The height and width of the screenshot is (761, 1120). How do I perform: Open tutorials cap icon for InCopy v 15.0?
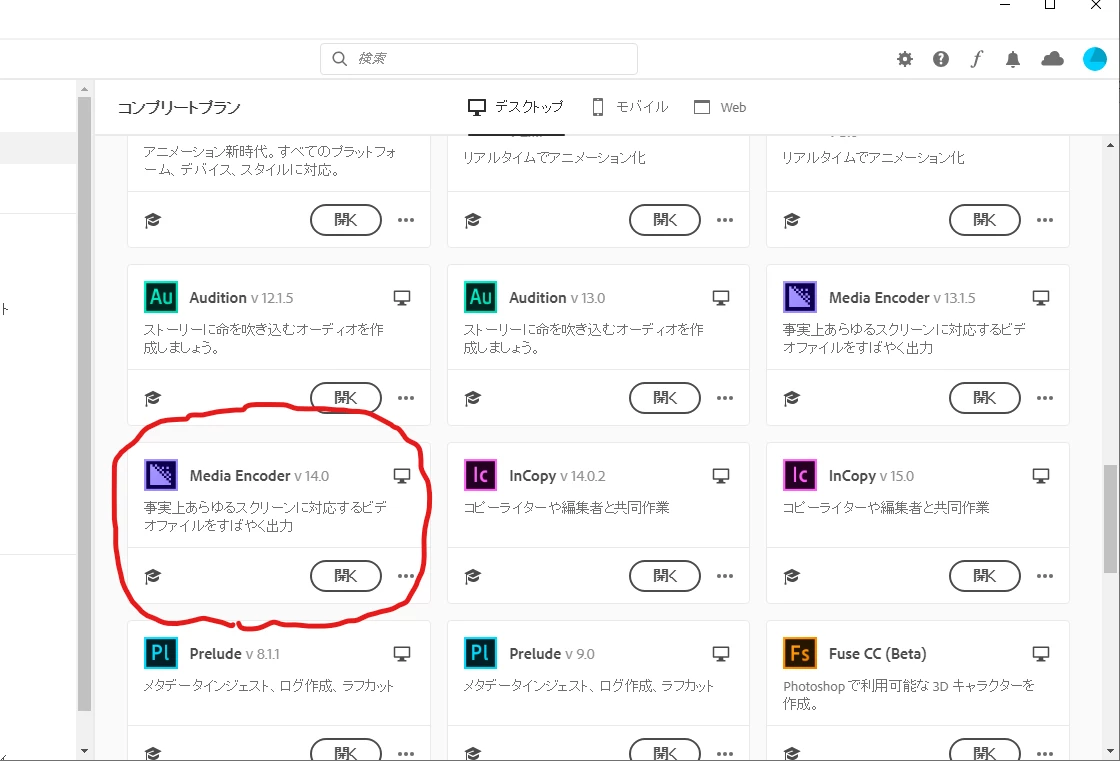(x=791, y=576)
